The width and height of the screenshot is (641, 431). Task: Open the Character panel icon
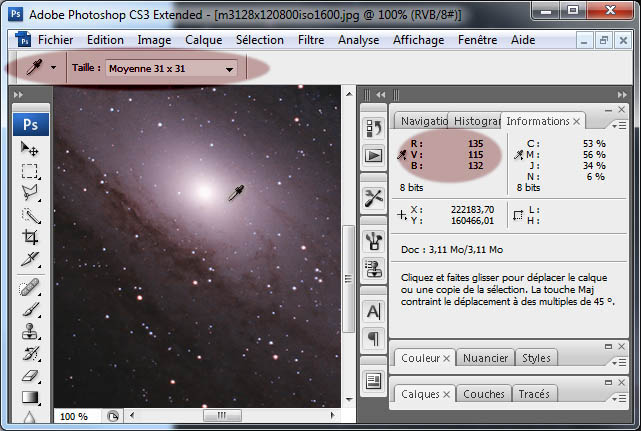(374, 311)
